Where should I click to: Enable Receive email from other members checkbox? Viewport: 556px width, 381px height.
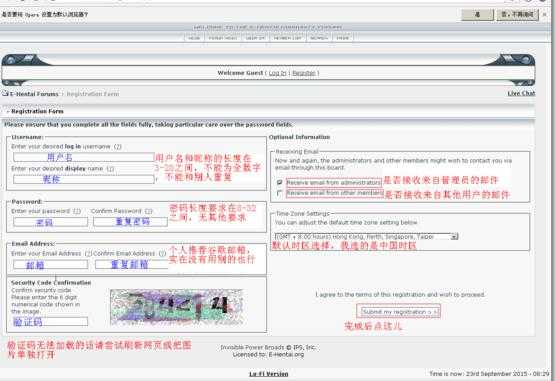[279, 193]
